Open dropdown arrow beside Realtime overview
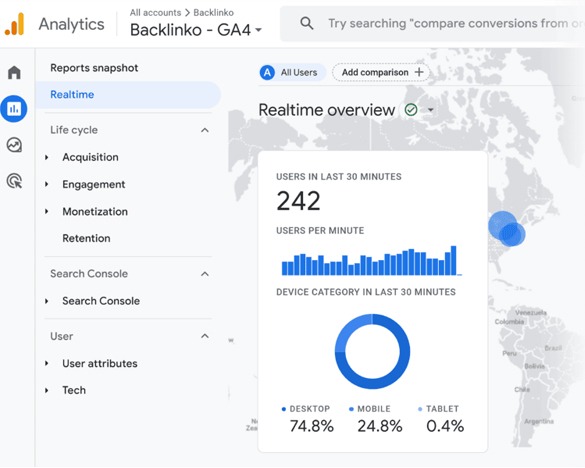This screenshot has width=585, height=468. click(x=431, y=110)
